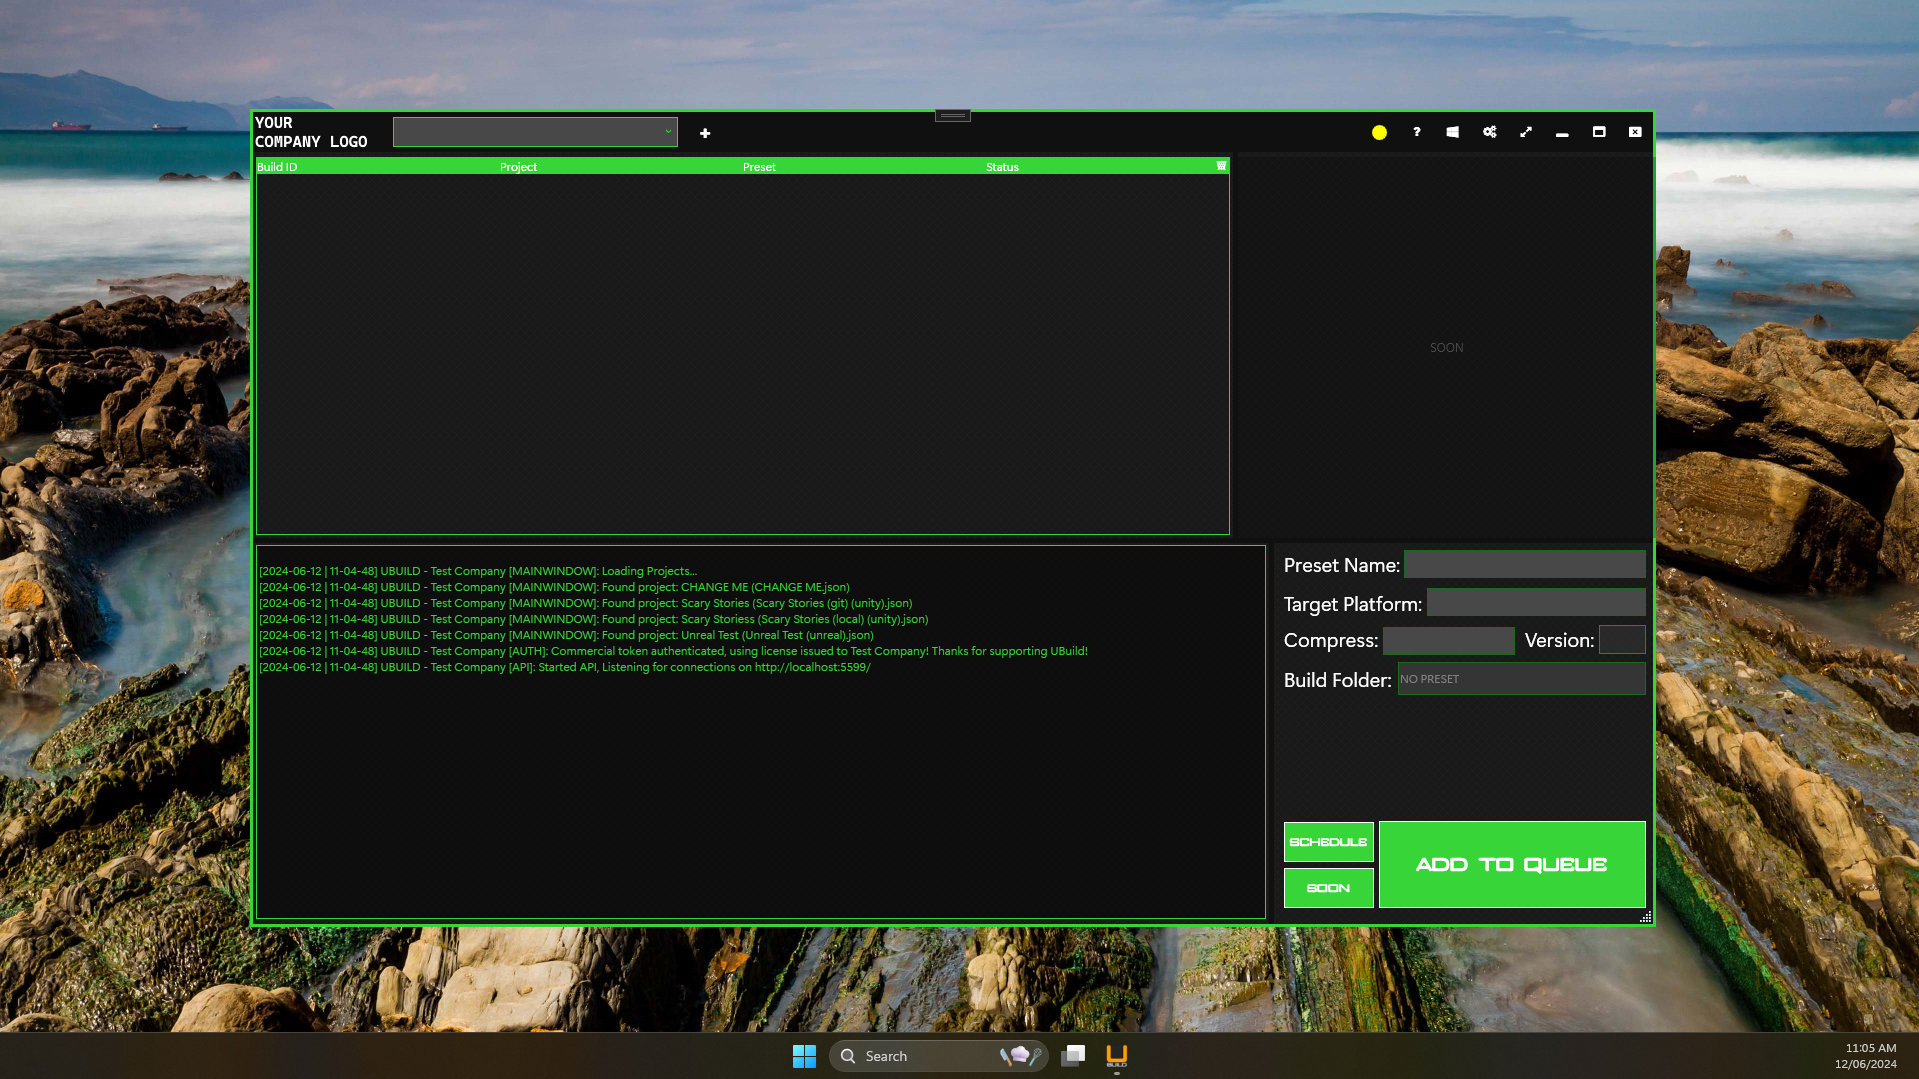
Task: Click the Preset Name input field
Action: coord(1524,565)
